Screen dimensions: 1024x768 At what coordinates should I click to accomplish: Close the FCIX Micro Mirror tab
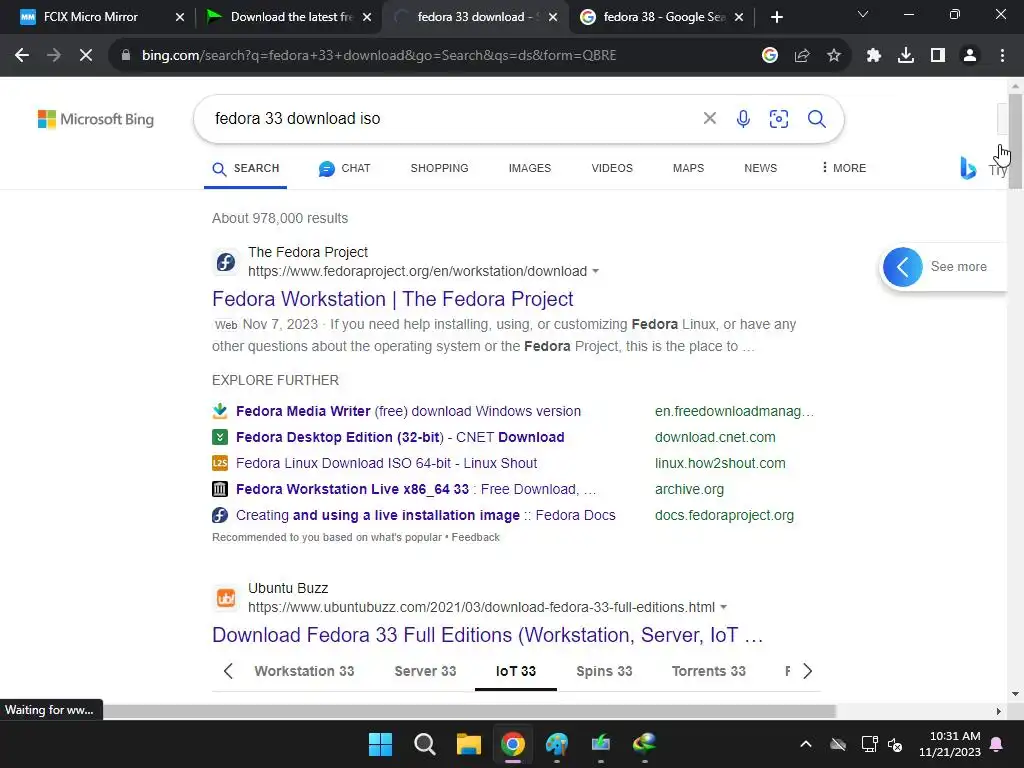tap(180, 17)
